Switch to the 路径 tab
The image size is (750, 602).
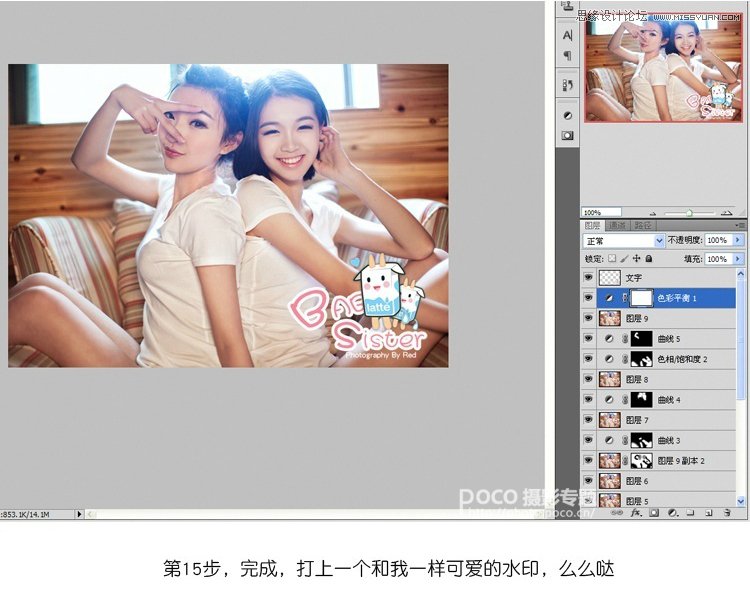[x=642, y=225]
